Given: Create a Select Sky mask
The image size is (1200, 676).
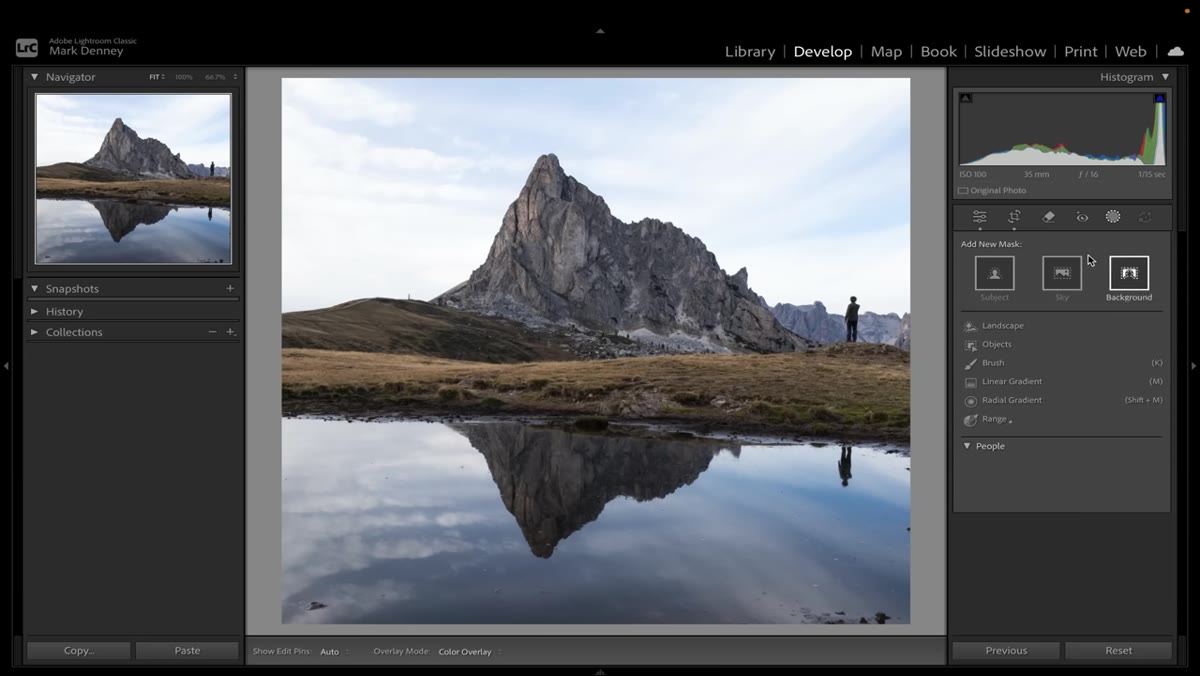Looking at the screenshot, I should [1062, 273].
